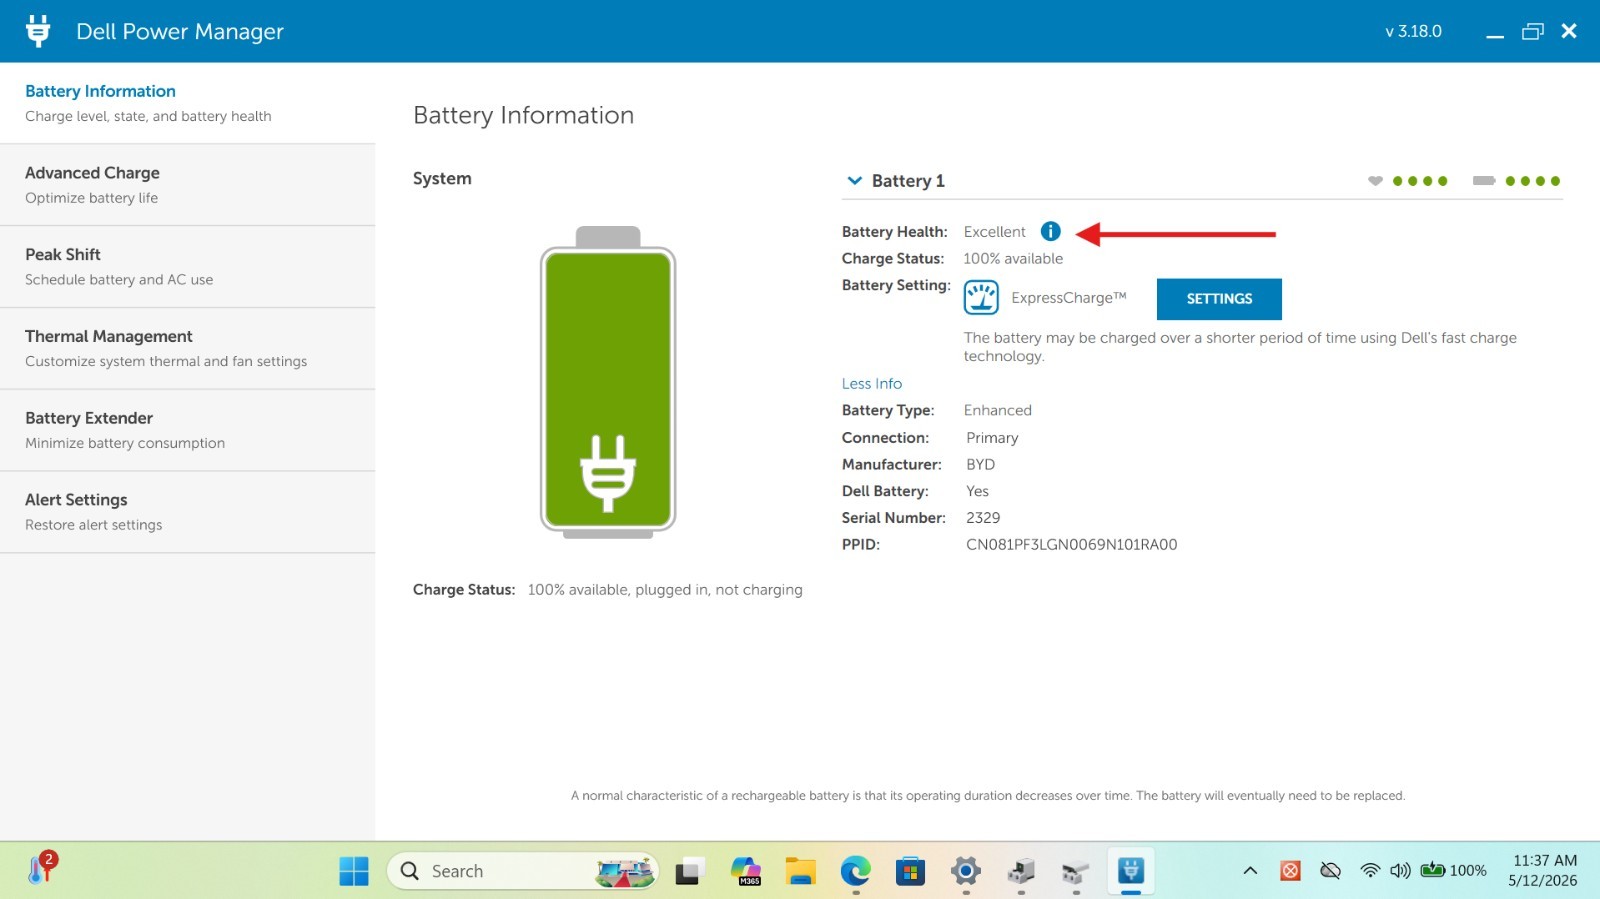Viewport: 1600px width, 899px height.
Task: Click the battery 100% tray indicator
Action: point(1453,870)
